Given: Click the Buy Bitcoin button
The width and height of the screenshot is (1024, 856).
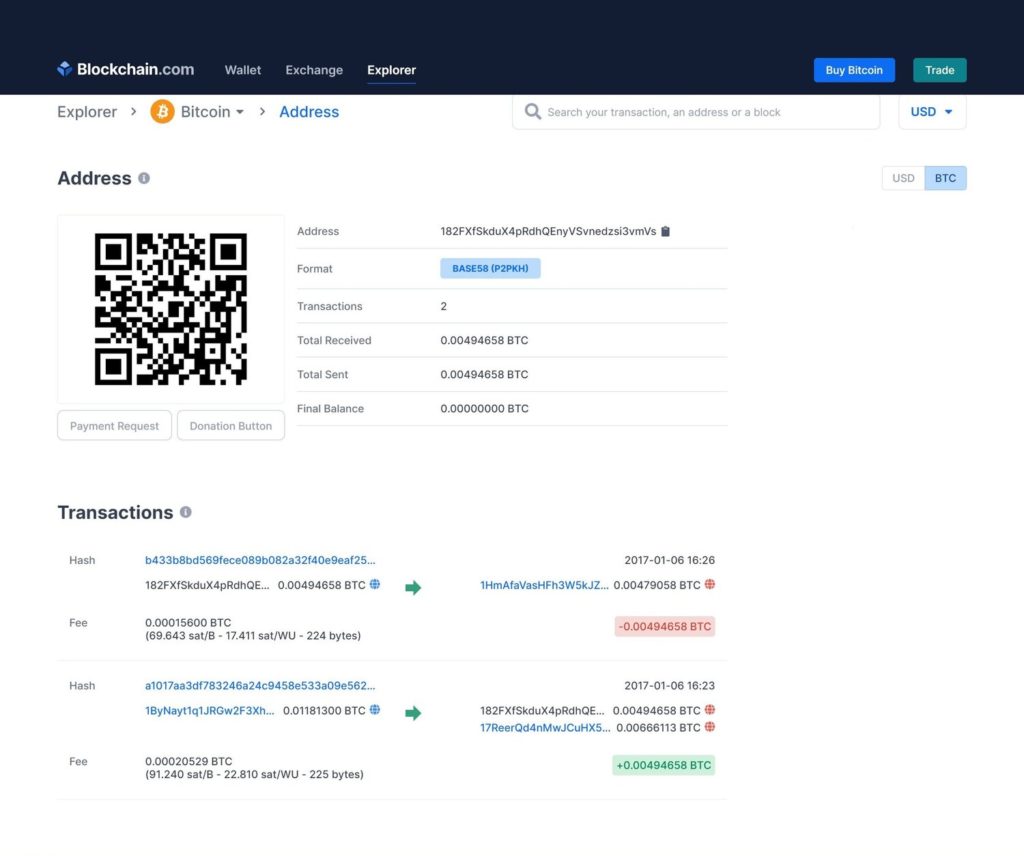Looking at the screenshot, I should pyautogui.click(x=854, y=70).
